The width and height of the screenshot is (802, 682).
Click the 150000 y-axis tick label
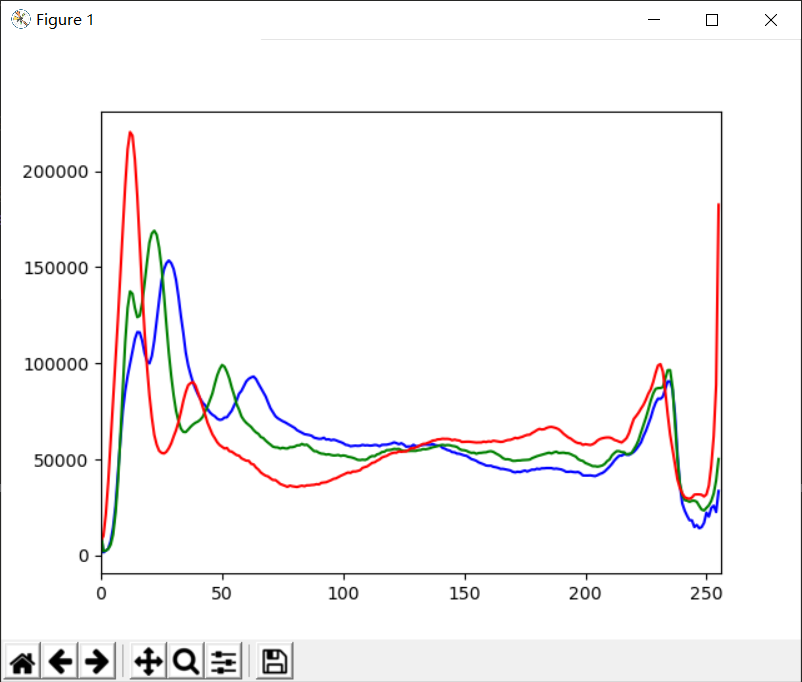[x=56, y=268]
